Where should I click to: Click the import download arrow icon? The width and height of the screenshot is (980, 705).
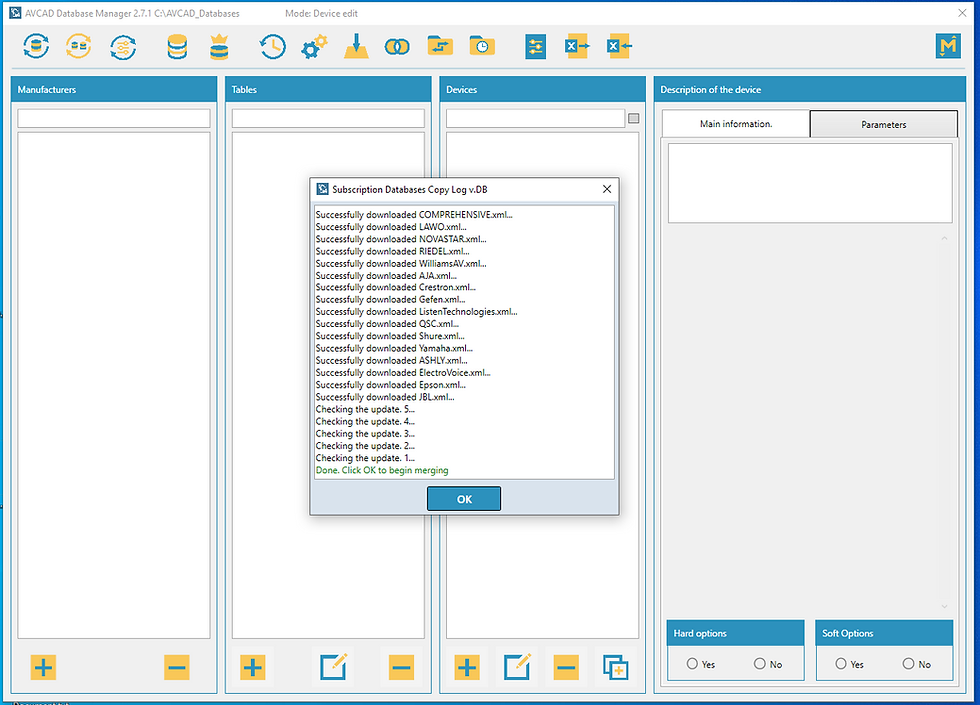[x=356, y=46]
